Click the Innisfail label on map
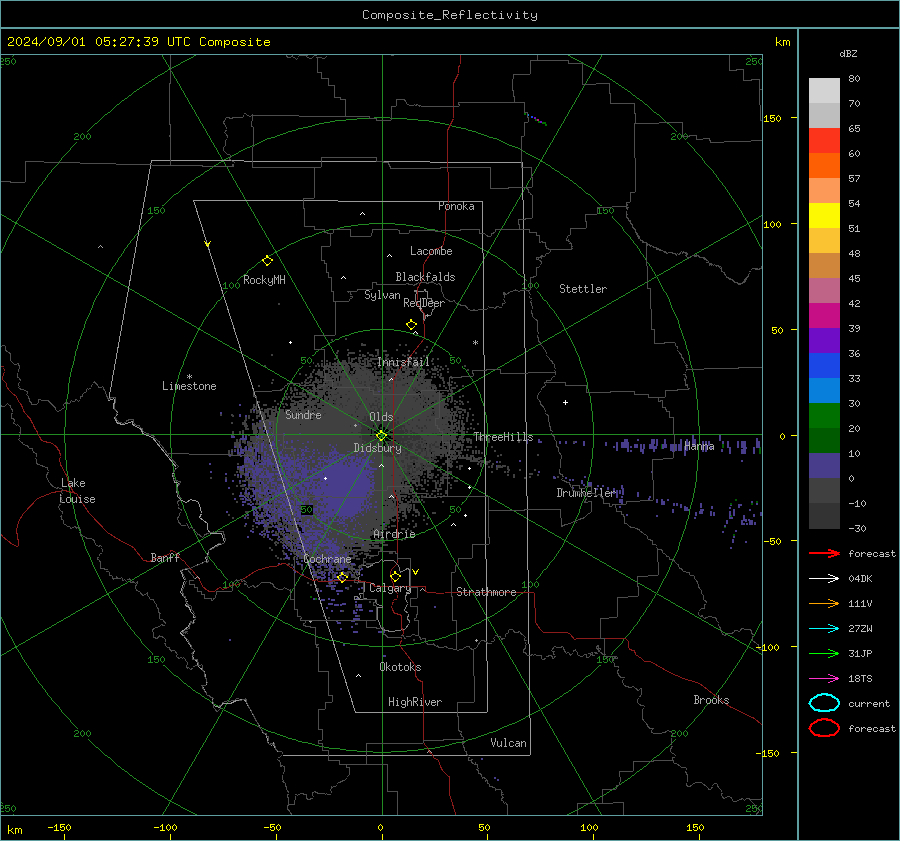The width and height of the screenshot is (900, 841). click(x=404, y=362)
